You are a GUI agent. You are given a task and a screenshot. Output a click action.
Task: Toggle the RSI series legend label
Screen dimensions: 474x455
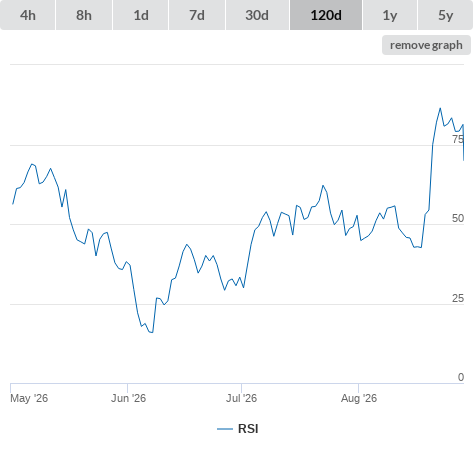[x=248, y=429]
